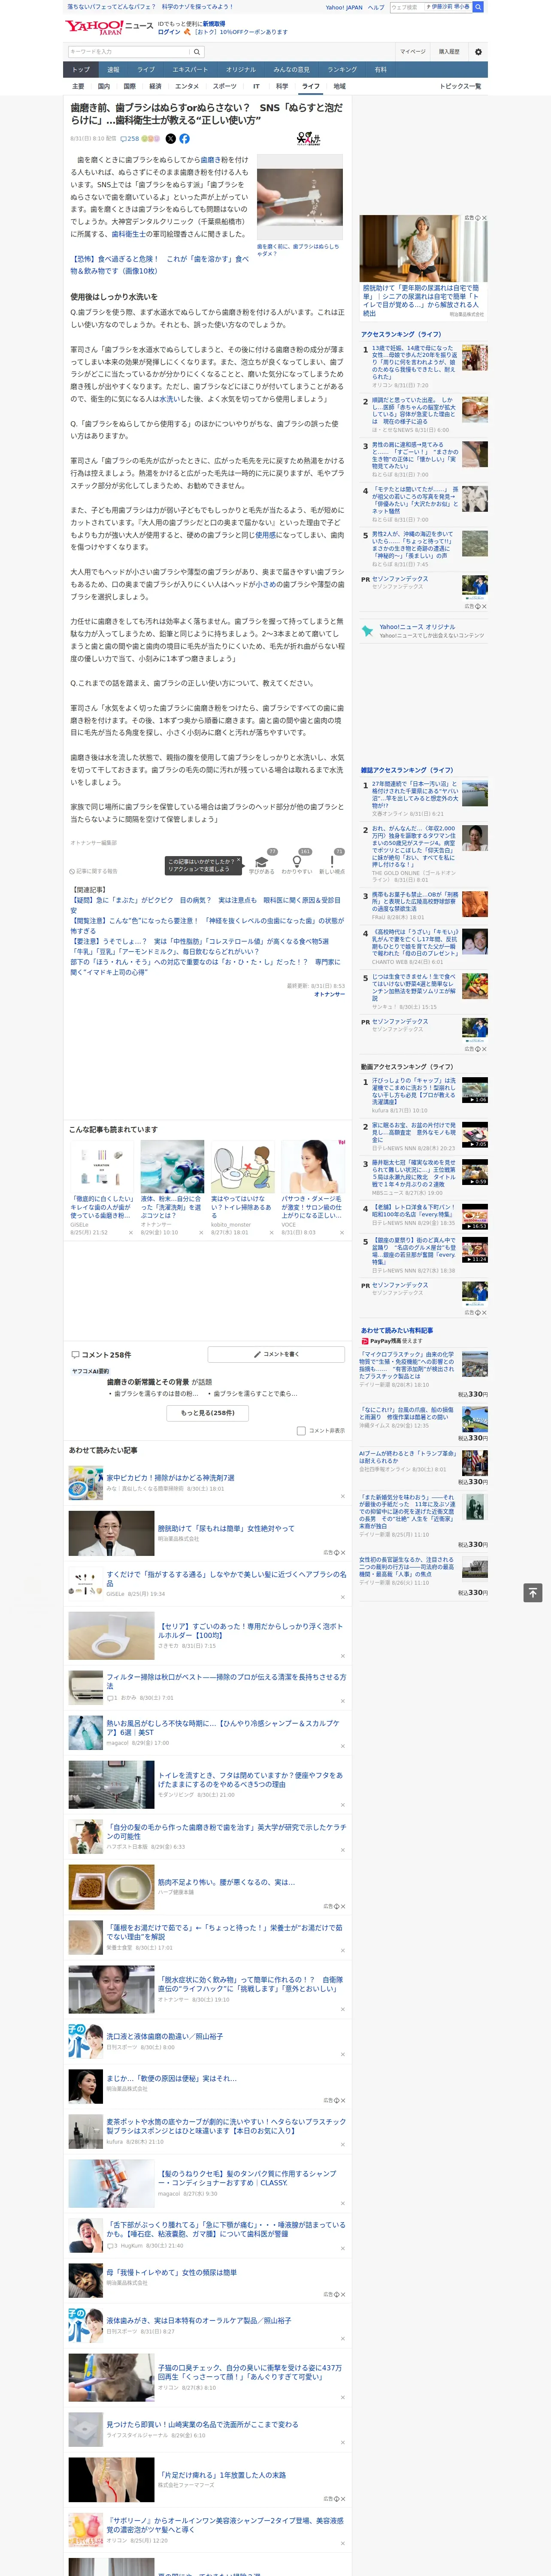Click the back-to-top arrow button
The image size is (551, 2576).
pos(533,1593)
